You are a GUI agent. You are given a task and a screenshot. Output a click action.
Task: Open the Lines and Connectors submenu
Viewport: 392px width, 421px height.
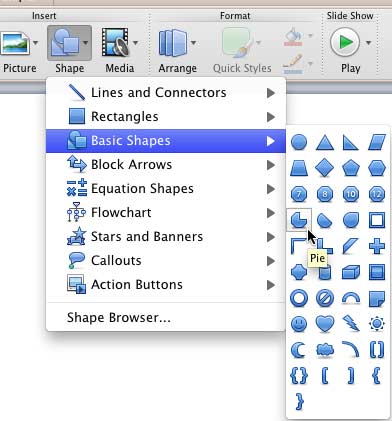pos(166,93)
